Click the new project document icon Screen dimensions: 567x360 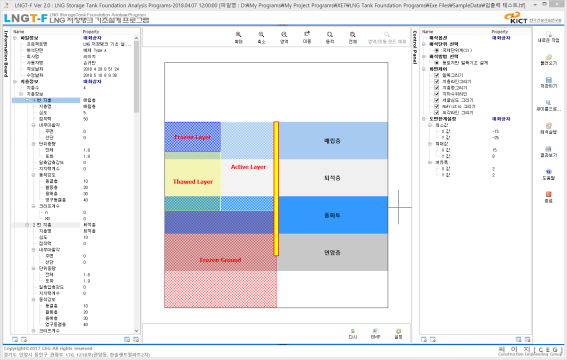click(549, 34)
